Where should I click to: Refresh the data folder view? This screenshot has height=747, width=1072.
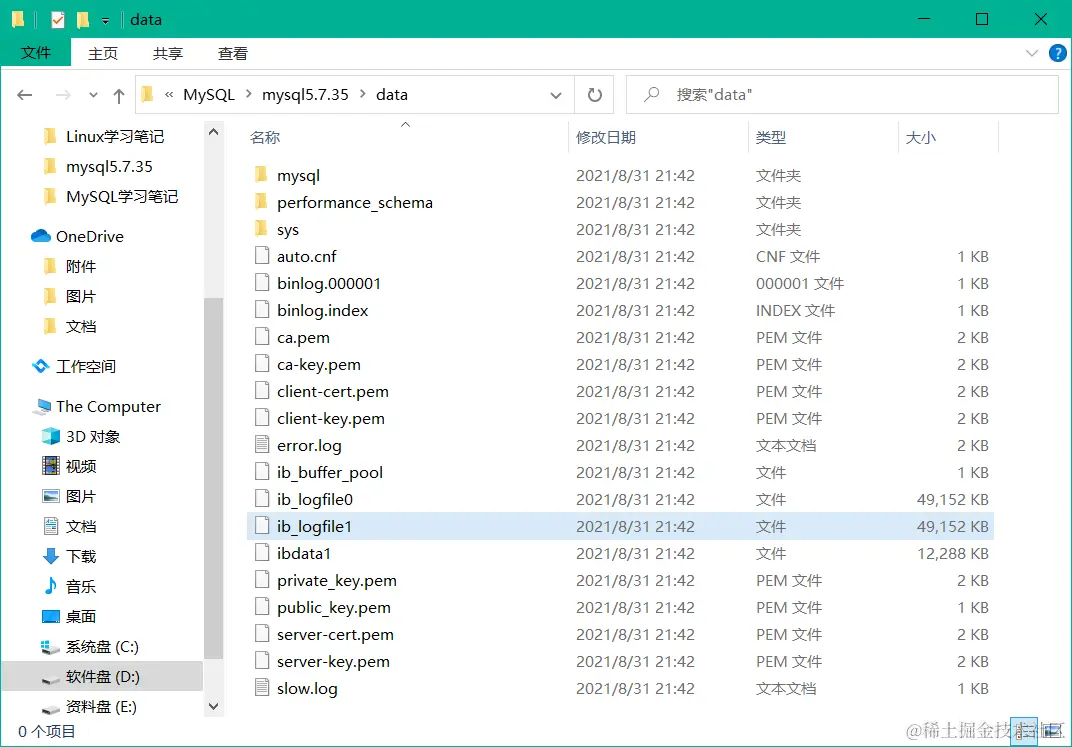[x=595, y=94]
